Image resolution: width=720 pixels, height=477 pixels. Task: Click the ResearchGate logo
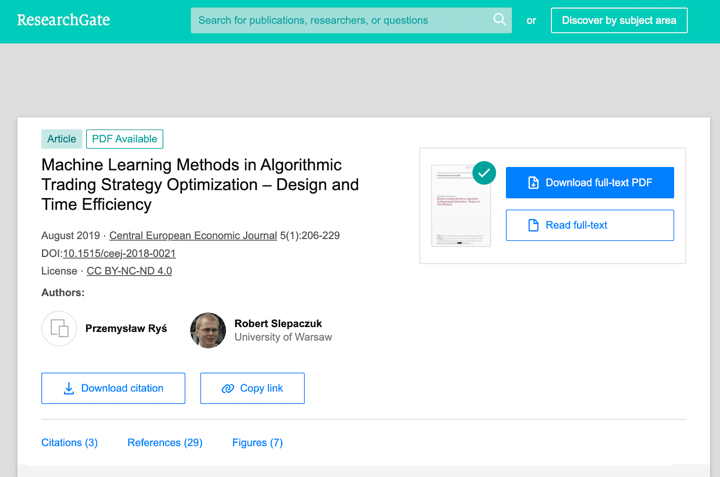pyautogui.click(x=63, y=20)
